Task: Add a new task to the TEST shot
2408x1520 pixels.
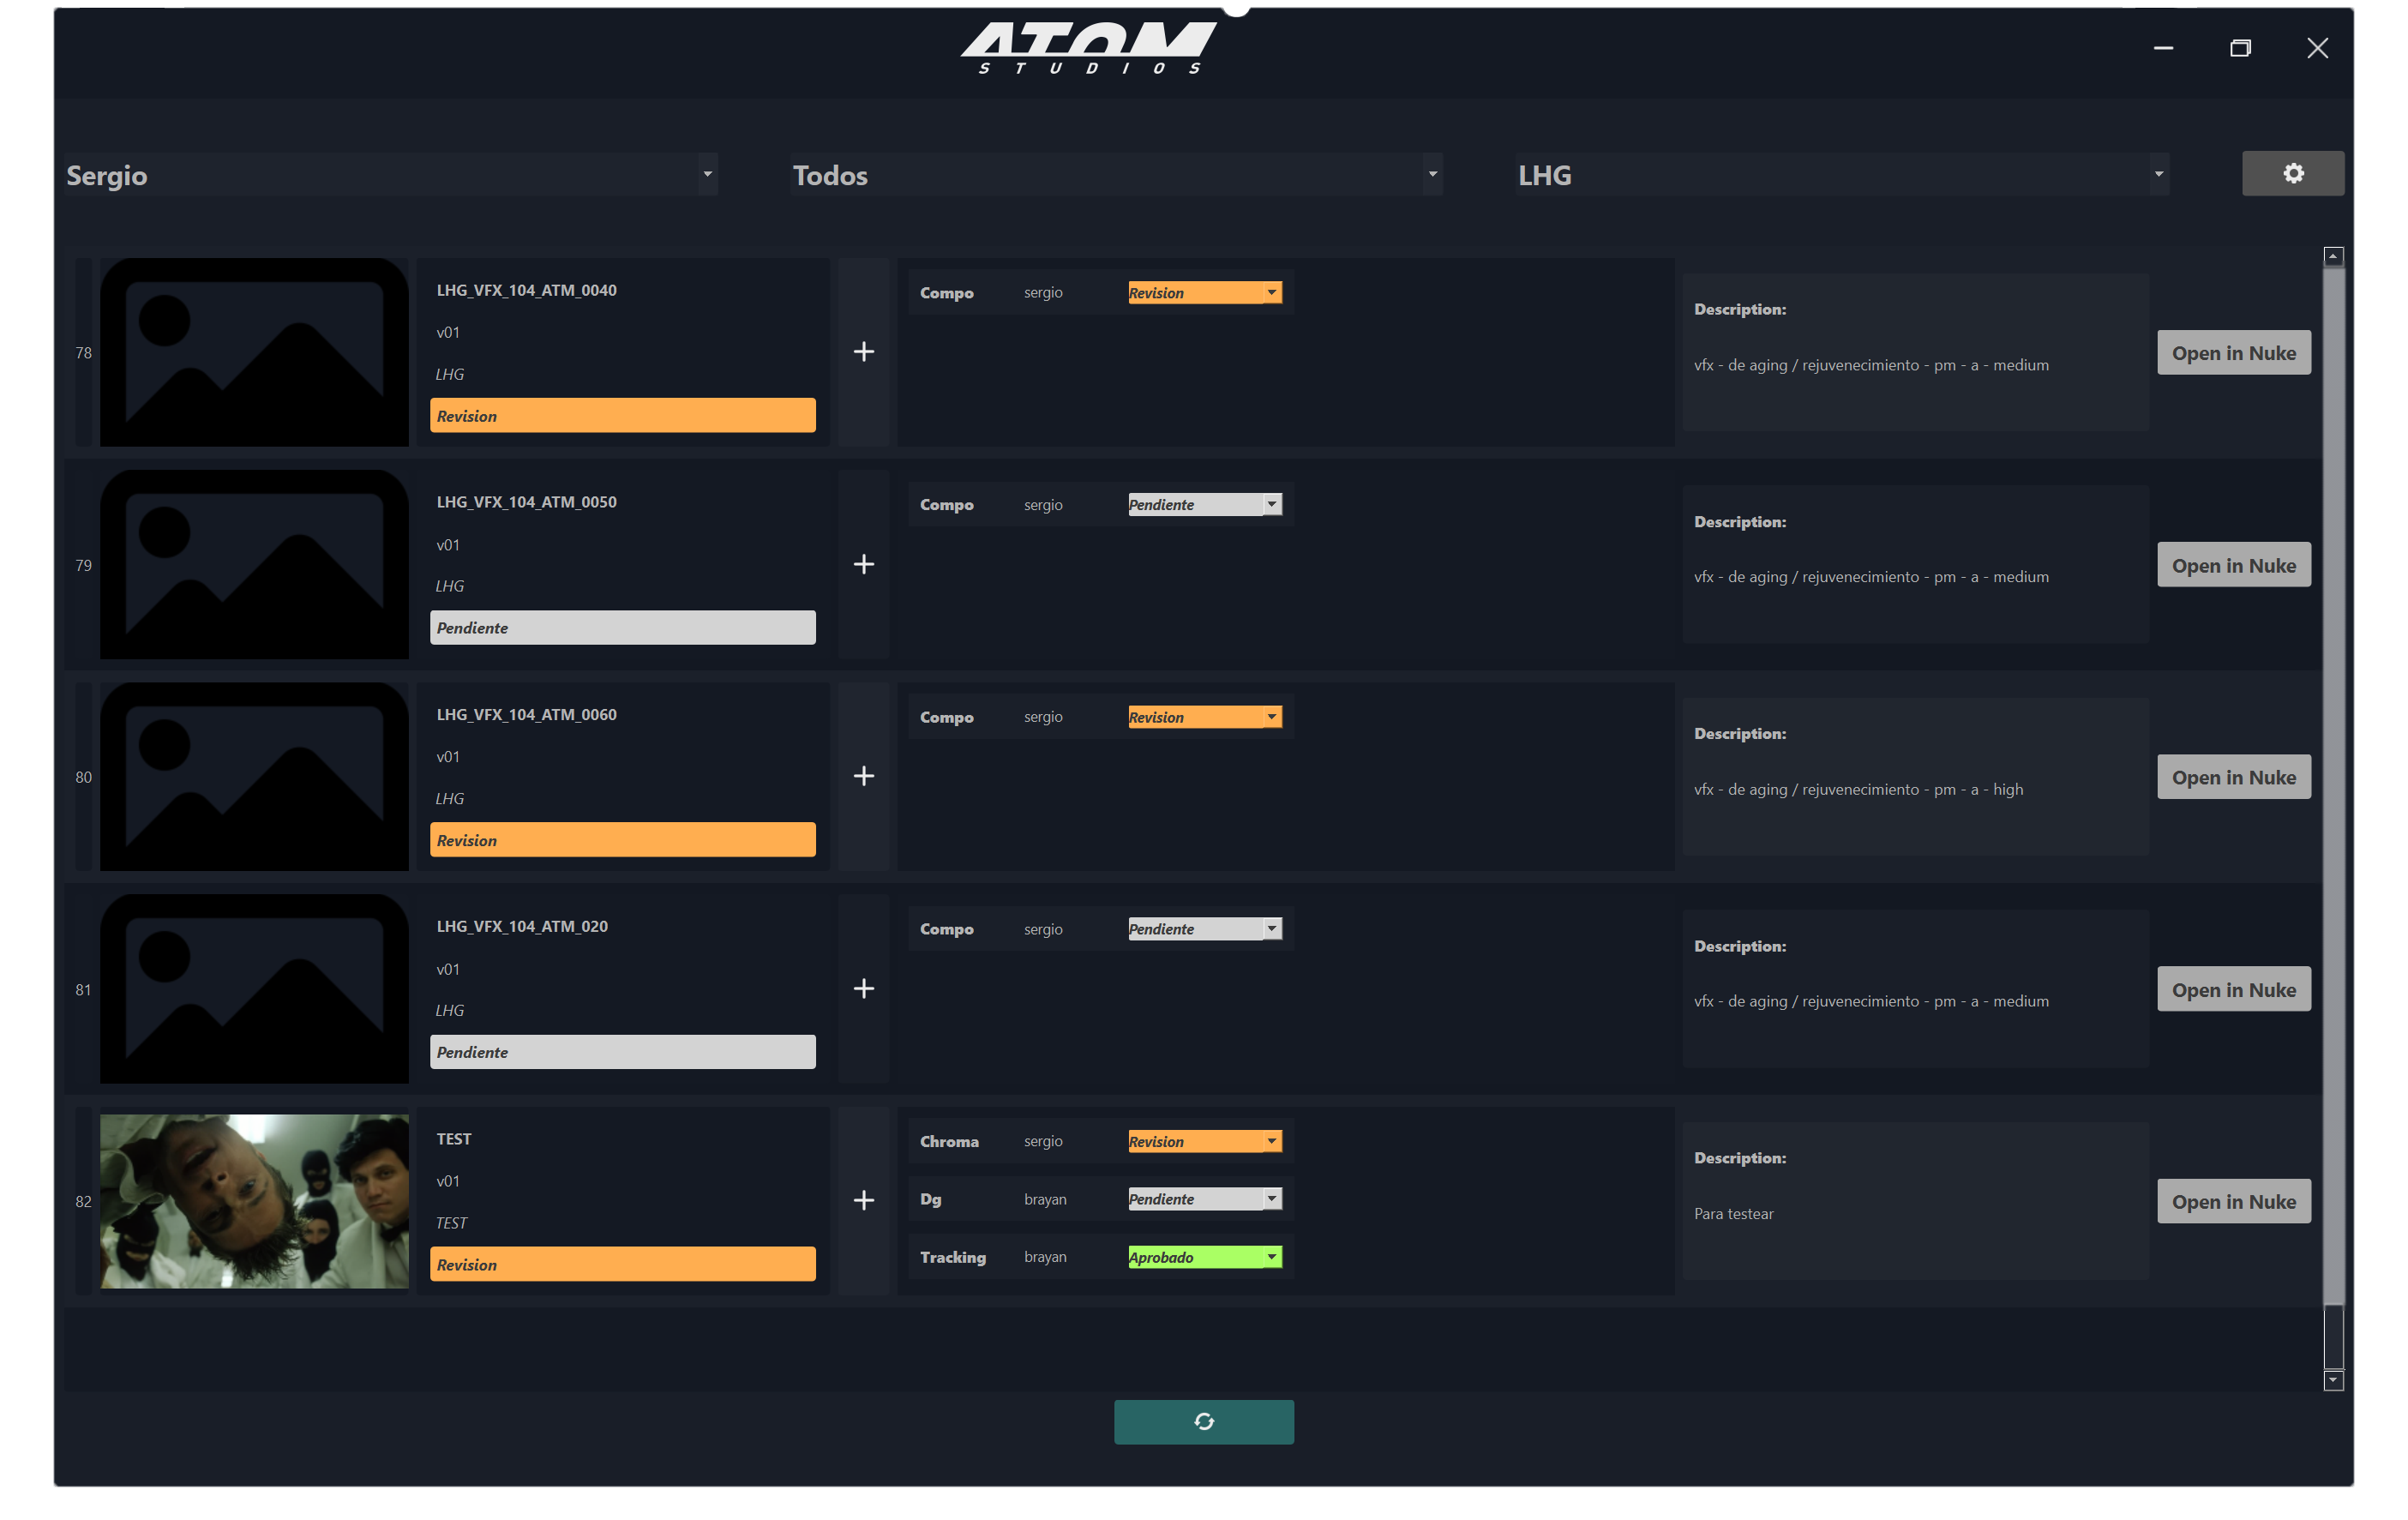Action: pyautogui.click(x=863, y=1199)
